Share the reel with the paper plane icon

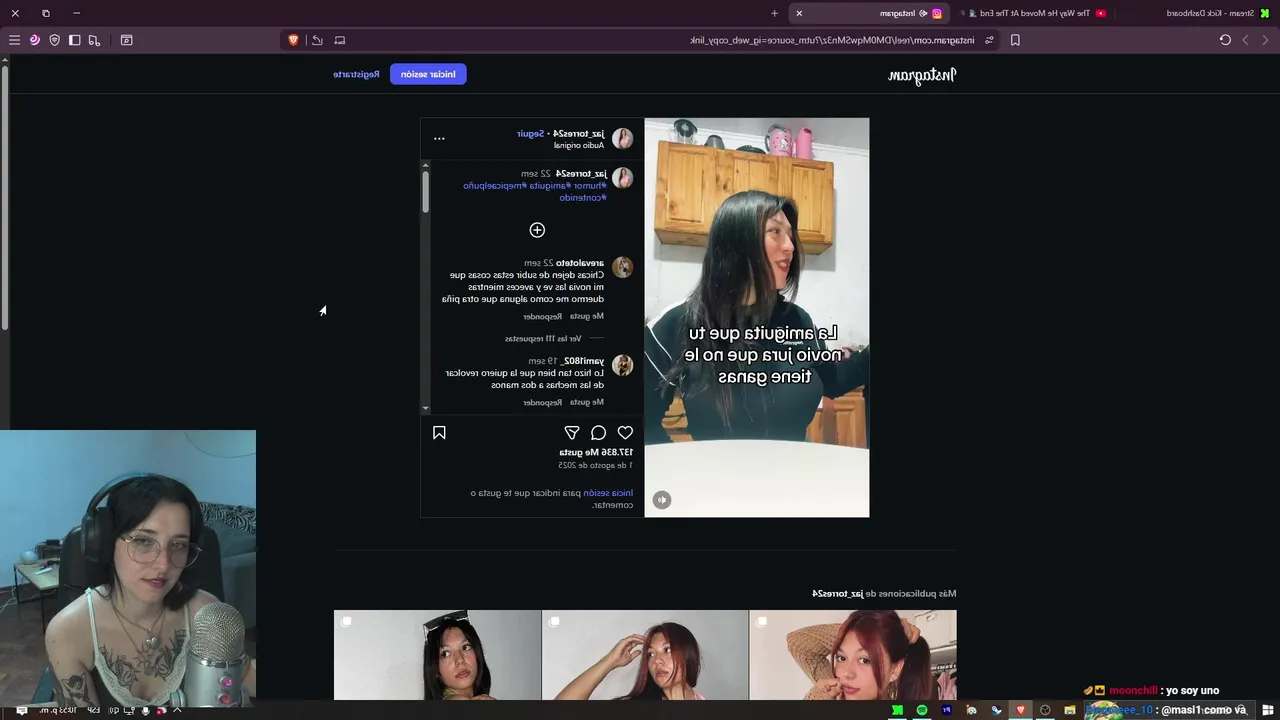tap(572, 433)
